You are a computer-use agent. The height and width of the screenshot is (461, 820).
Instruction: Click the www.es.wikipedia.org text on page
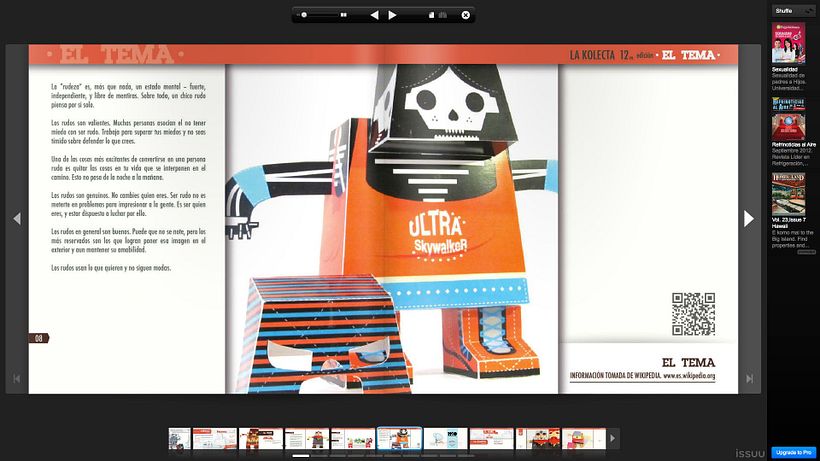pos(689,375)
